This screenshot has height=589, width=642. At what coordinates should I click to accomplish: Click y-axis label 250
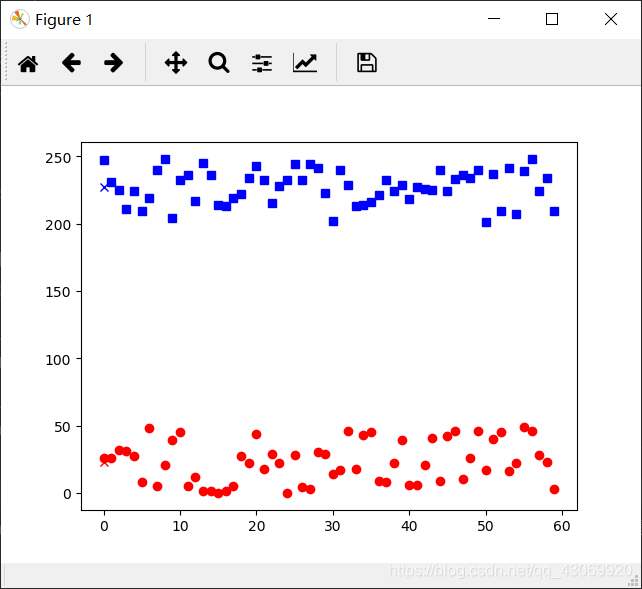click(58, 158)
